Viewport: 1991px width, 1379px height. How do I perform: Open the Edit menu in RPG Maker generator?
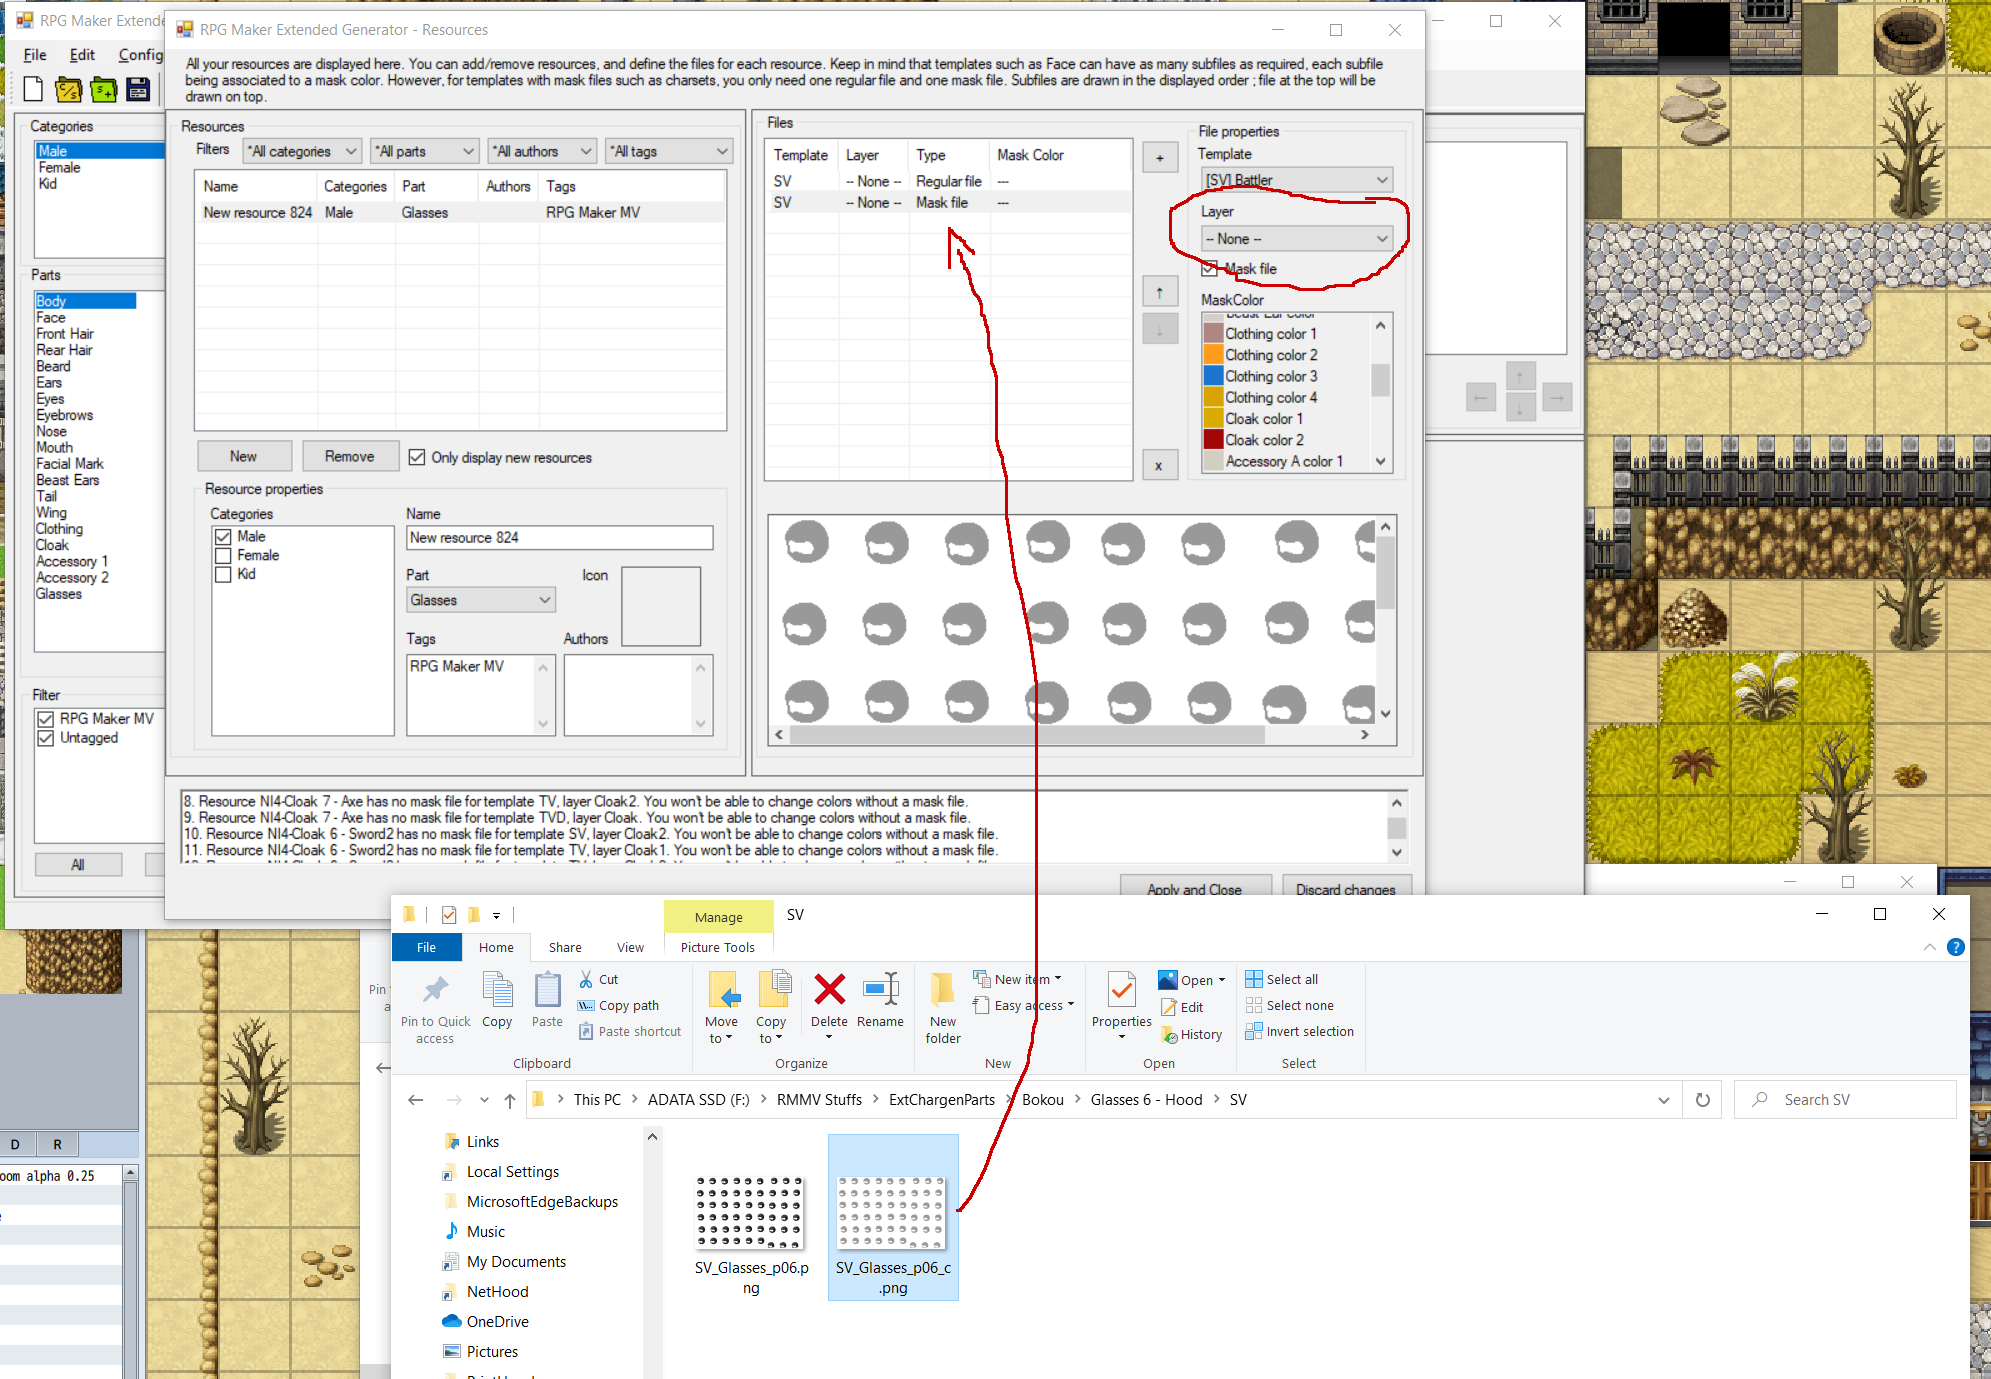coord(82,55)
